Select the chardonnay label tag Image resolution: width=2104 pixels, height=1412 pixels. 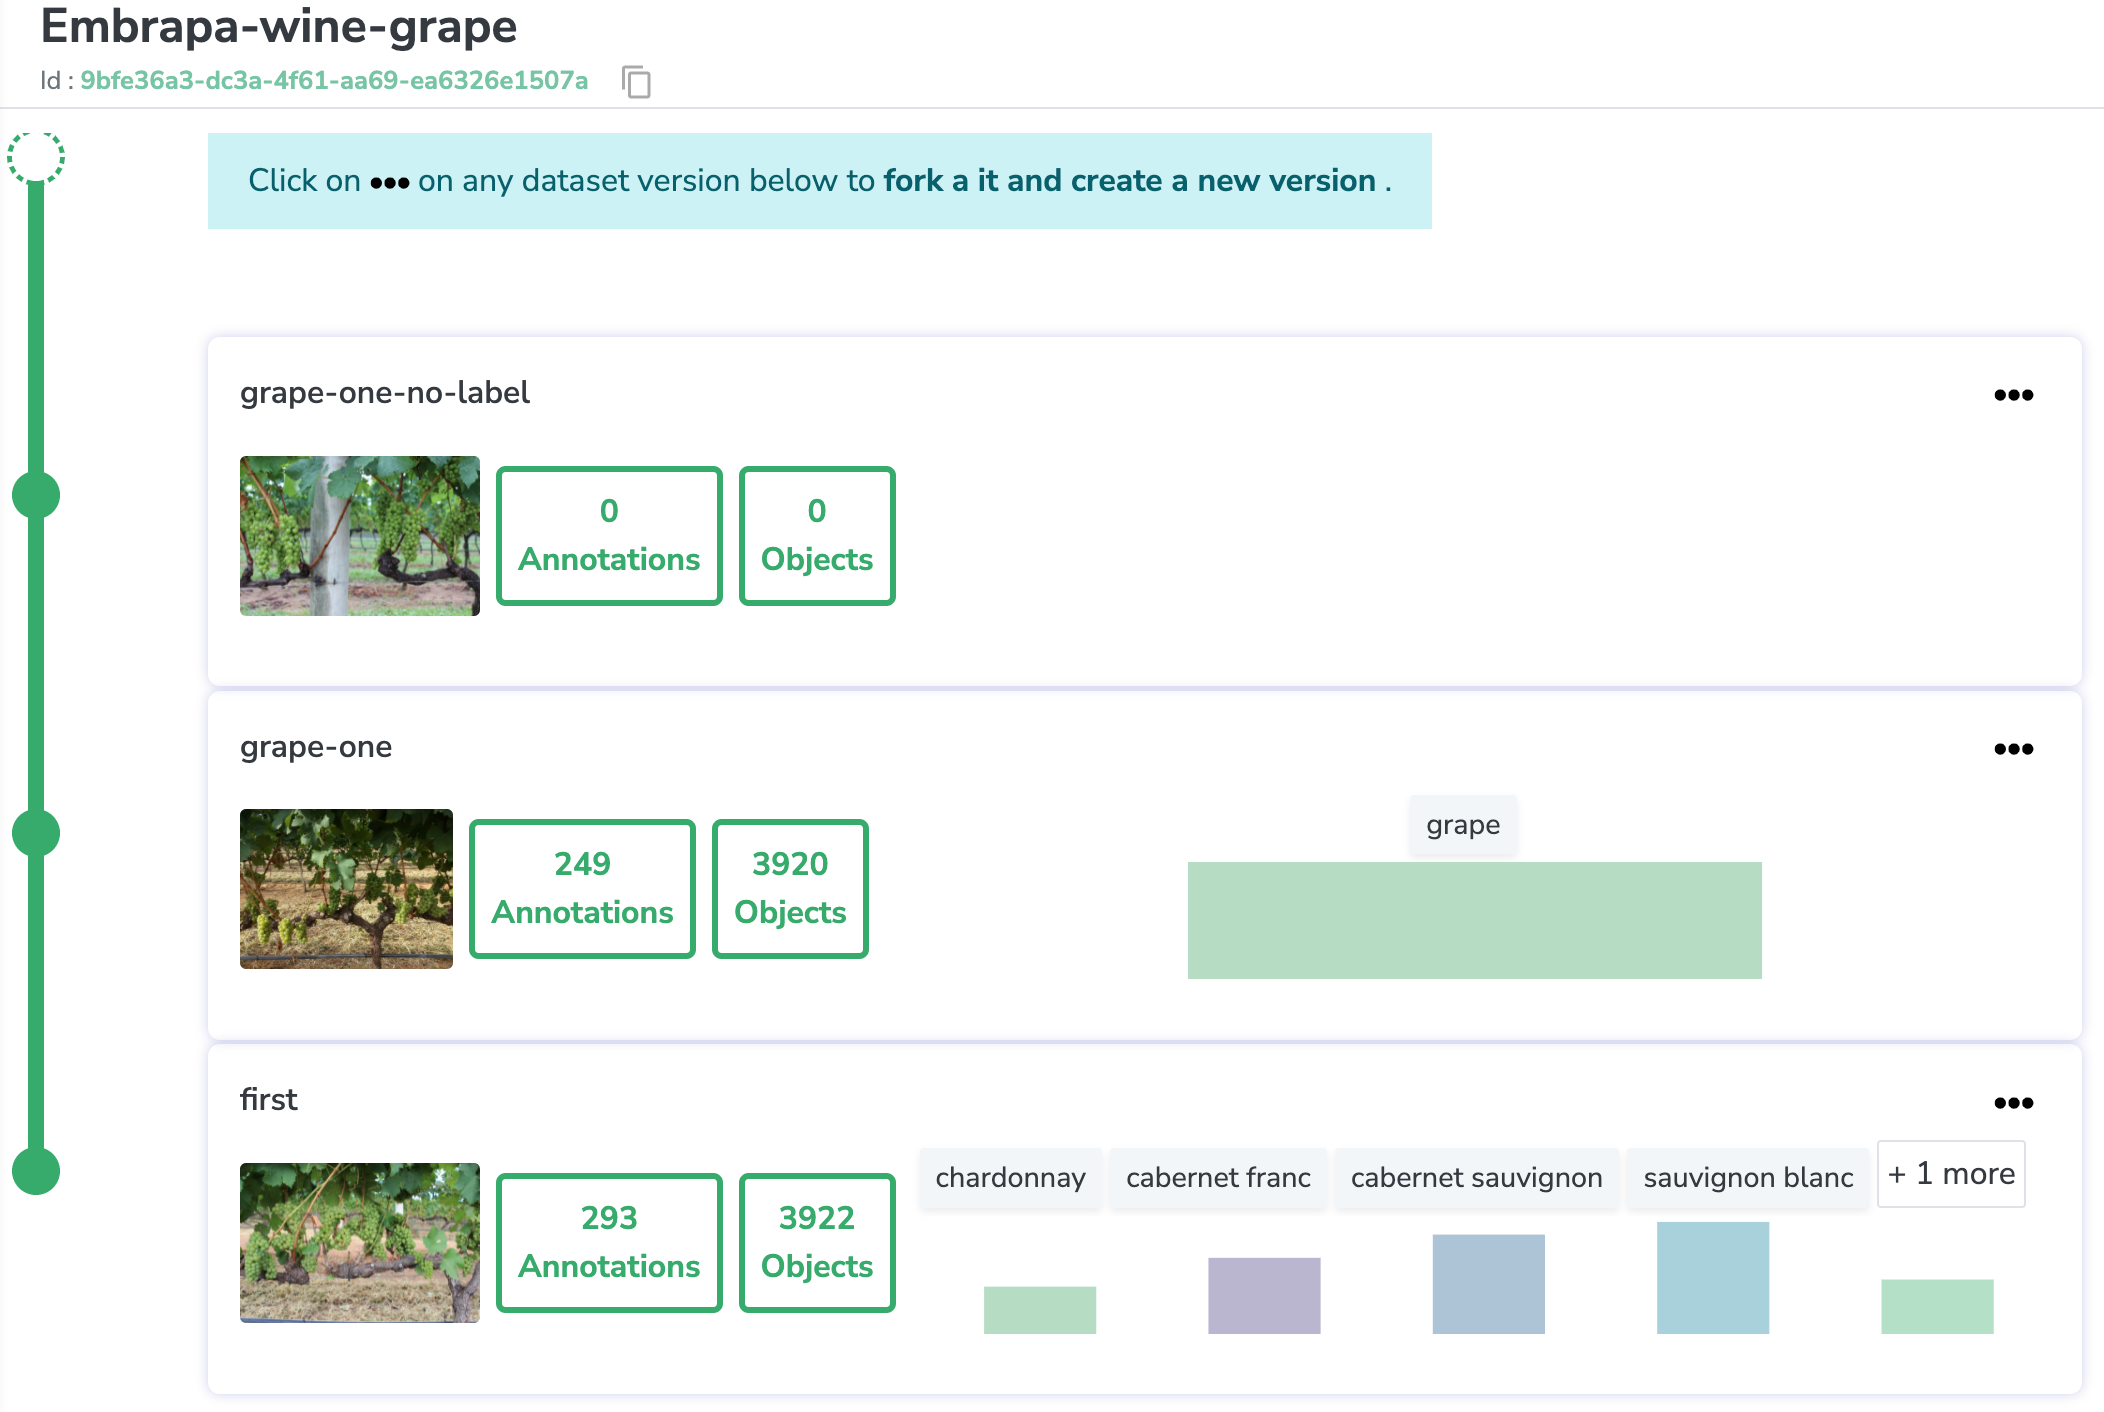(x=1010, y=1178)
